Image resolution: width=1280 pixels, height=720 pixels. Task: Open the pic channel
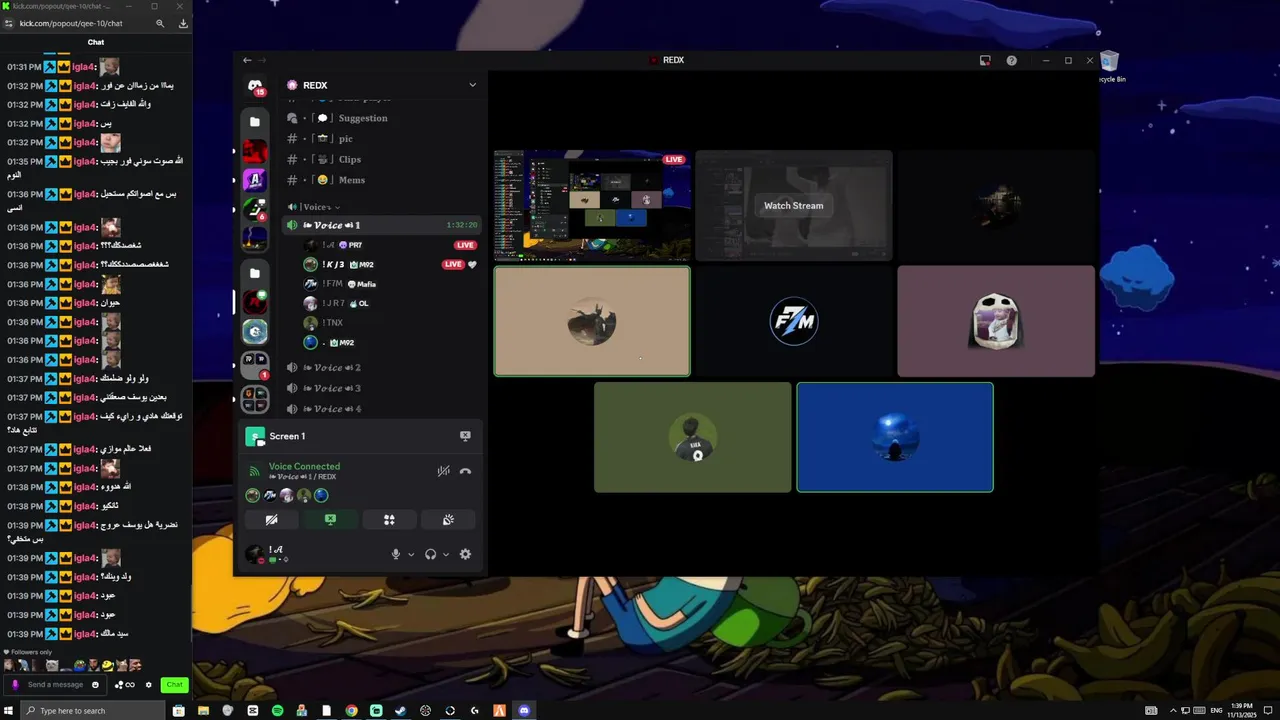coord(381,139)
